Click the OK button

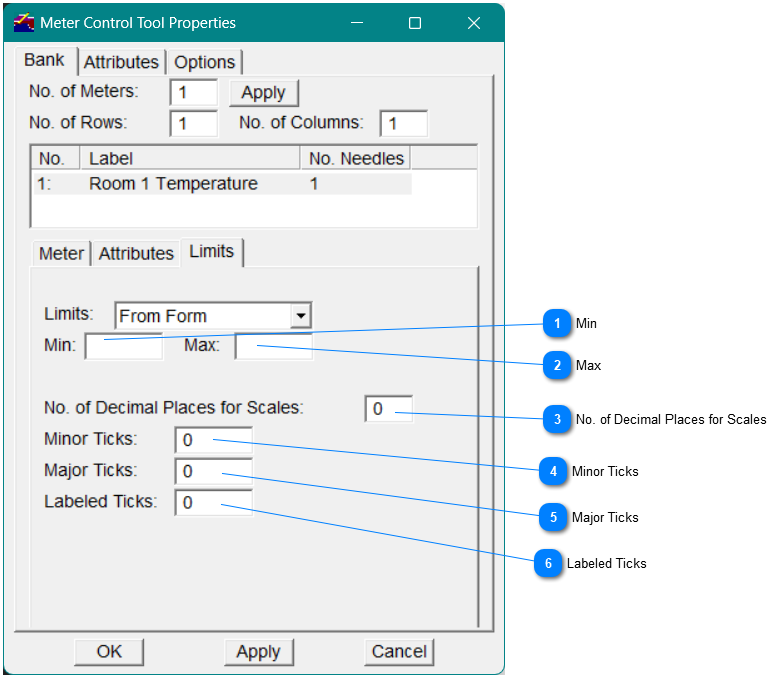(x=109, y=652)
